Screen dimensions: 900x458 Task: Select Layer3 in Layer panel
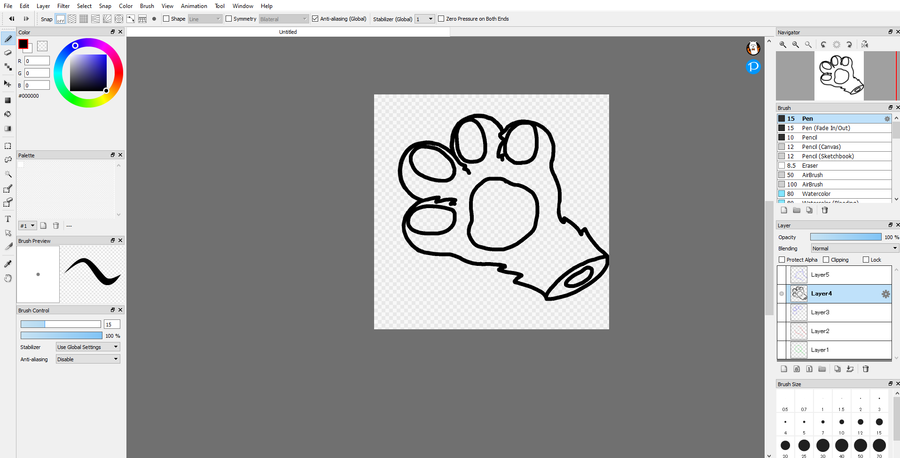click(834, 313)
